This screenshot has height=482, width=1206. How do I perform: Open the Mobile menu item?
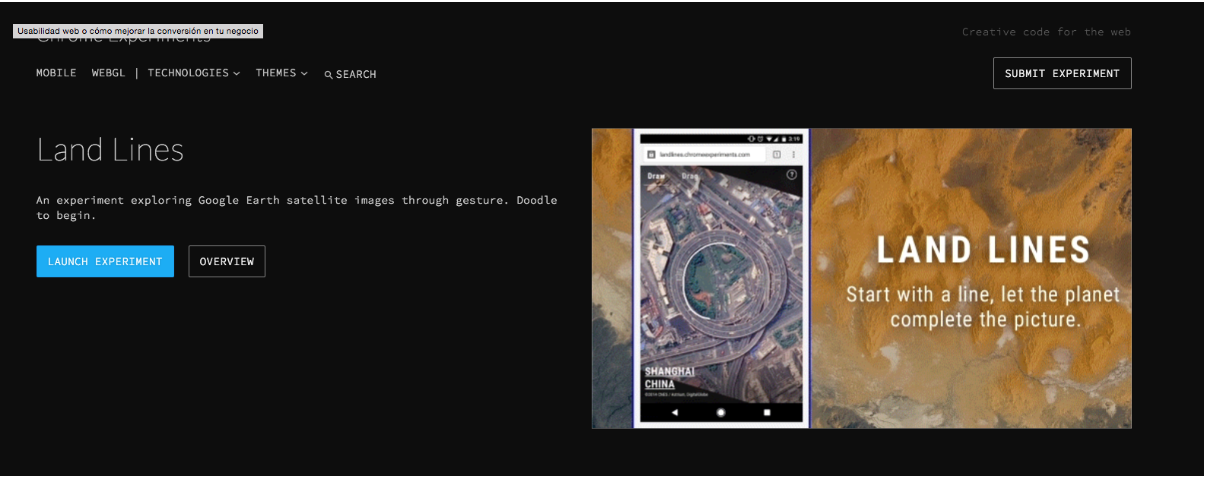pyautogui.click(x=56, y=73)
